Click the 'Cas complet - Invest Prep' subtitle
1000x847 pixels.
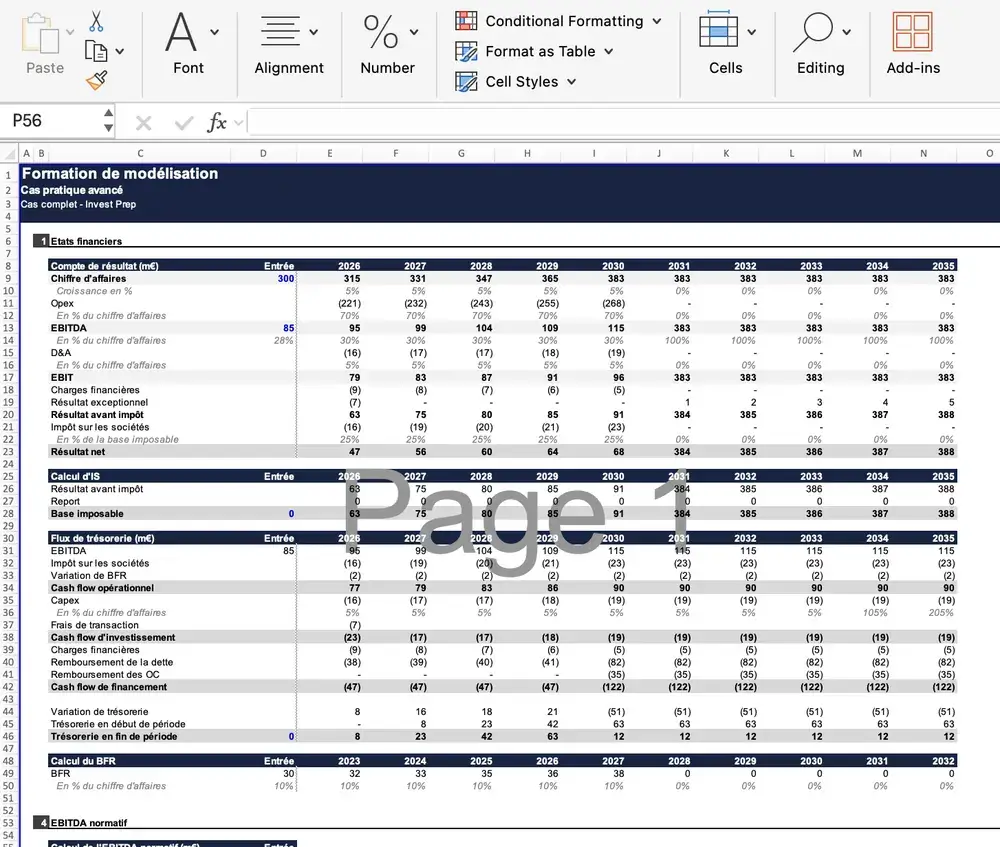78,204
